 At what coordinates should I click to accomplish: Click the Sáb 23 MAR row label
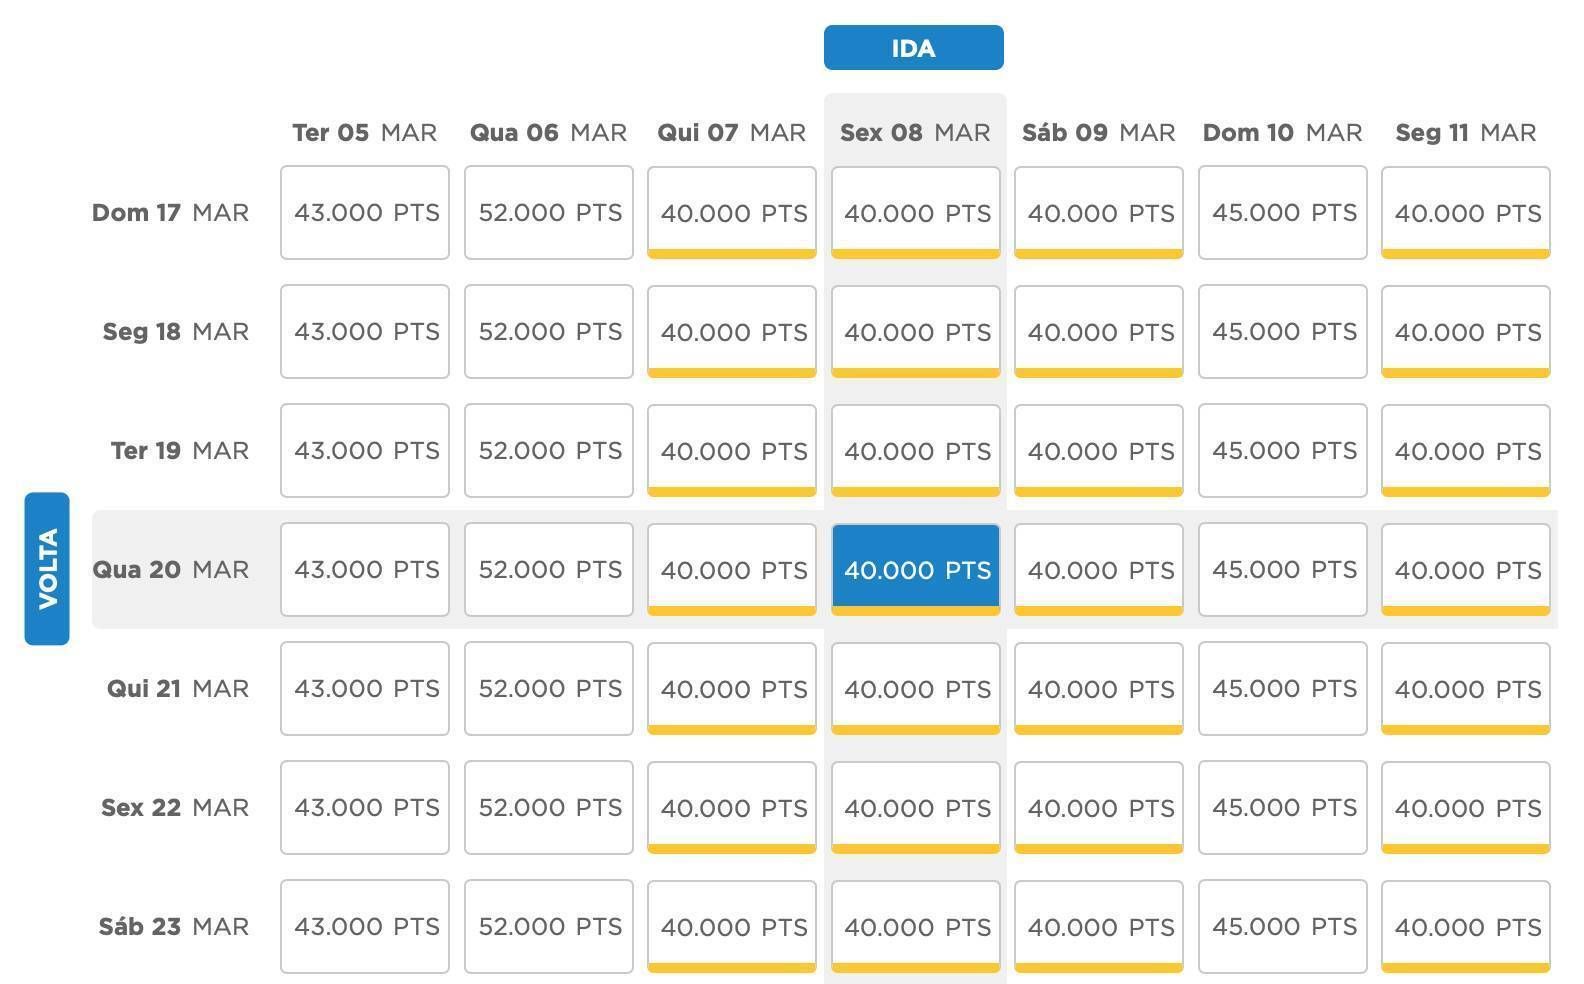point(173,926)
